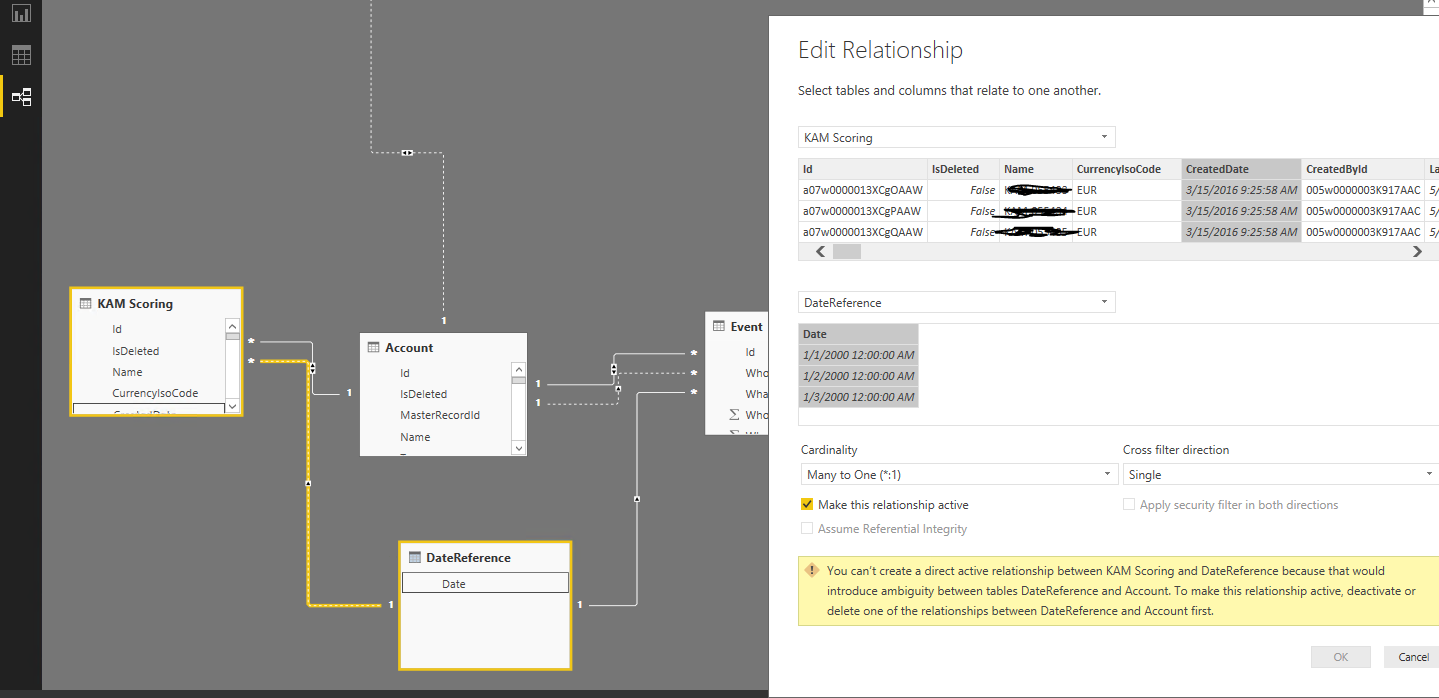Select IsDeleted field in KAM Scoring table
Viewport: 1439px width, 698px height.
click(136, 351)
